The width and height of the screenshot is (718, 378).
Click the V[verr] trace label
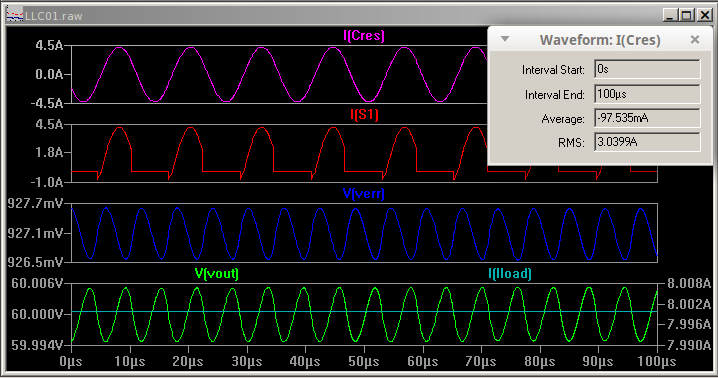point(364,193)
